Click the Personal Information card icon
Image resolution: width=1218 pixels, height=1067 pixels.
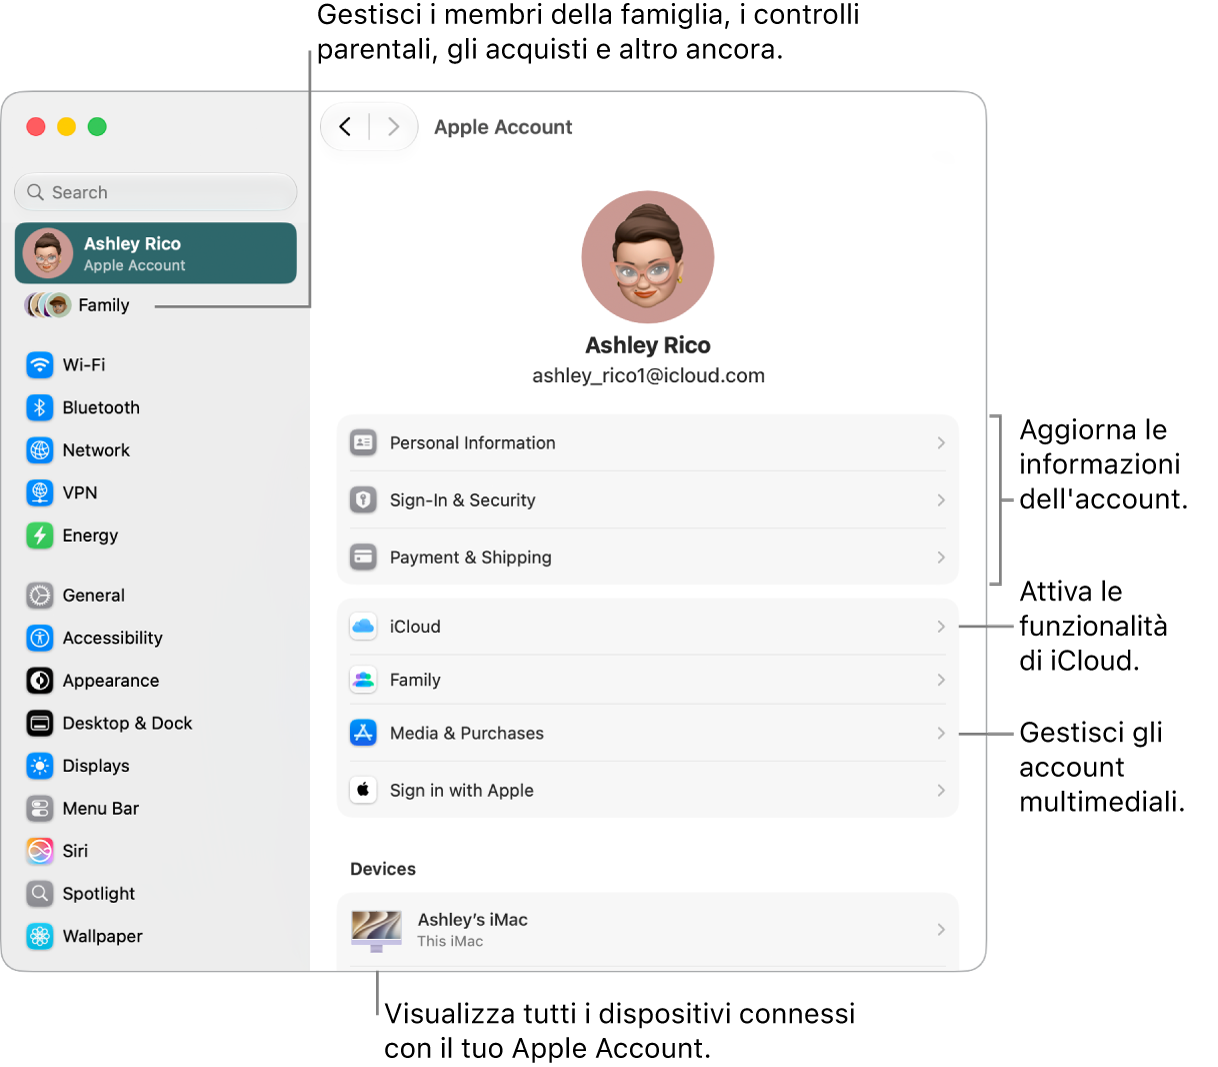pos(363,442)
